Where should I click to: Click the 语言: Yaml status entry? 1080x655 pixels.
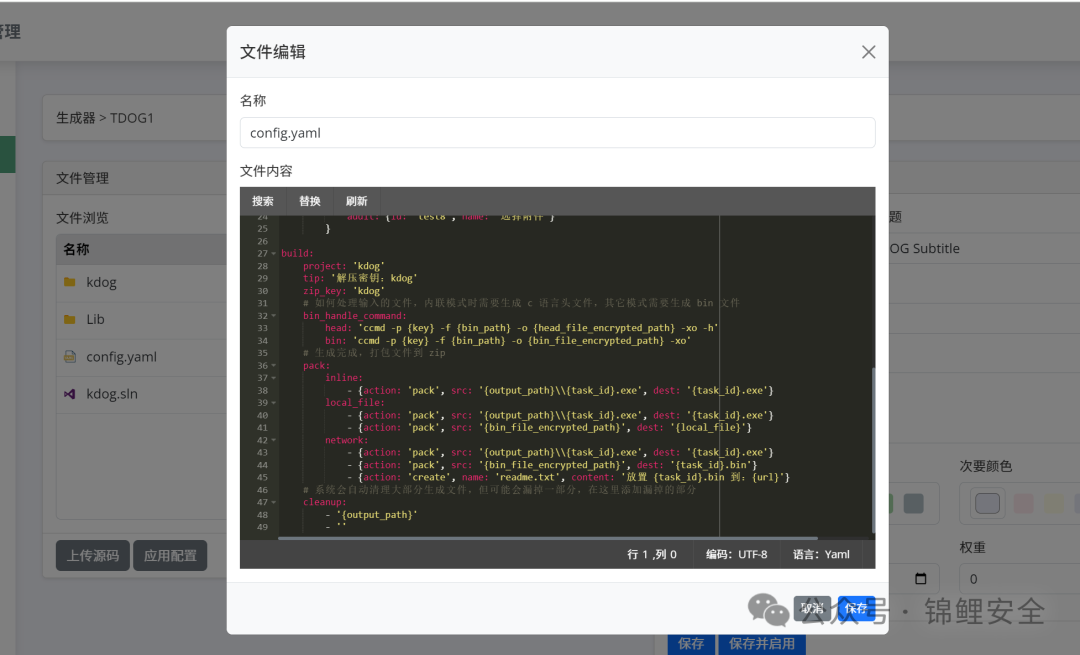click(821, 554)
